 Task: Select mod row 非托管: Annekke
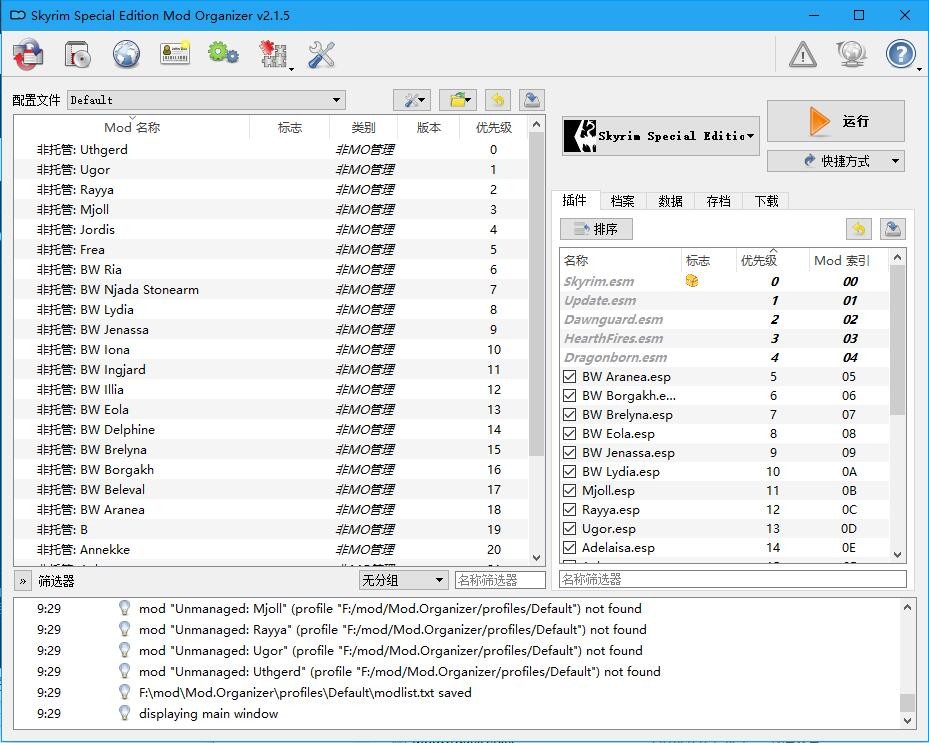pos(270,549)
